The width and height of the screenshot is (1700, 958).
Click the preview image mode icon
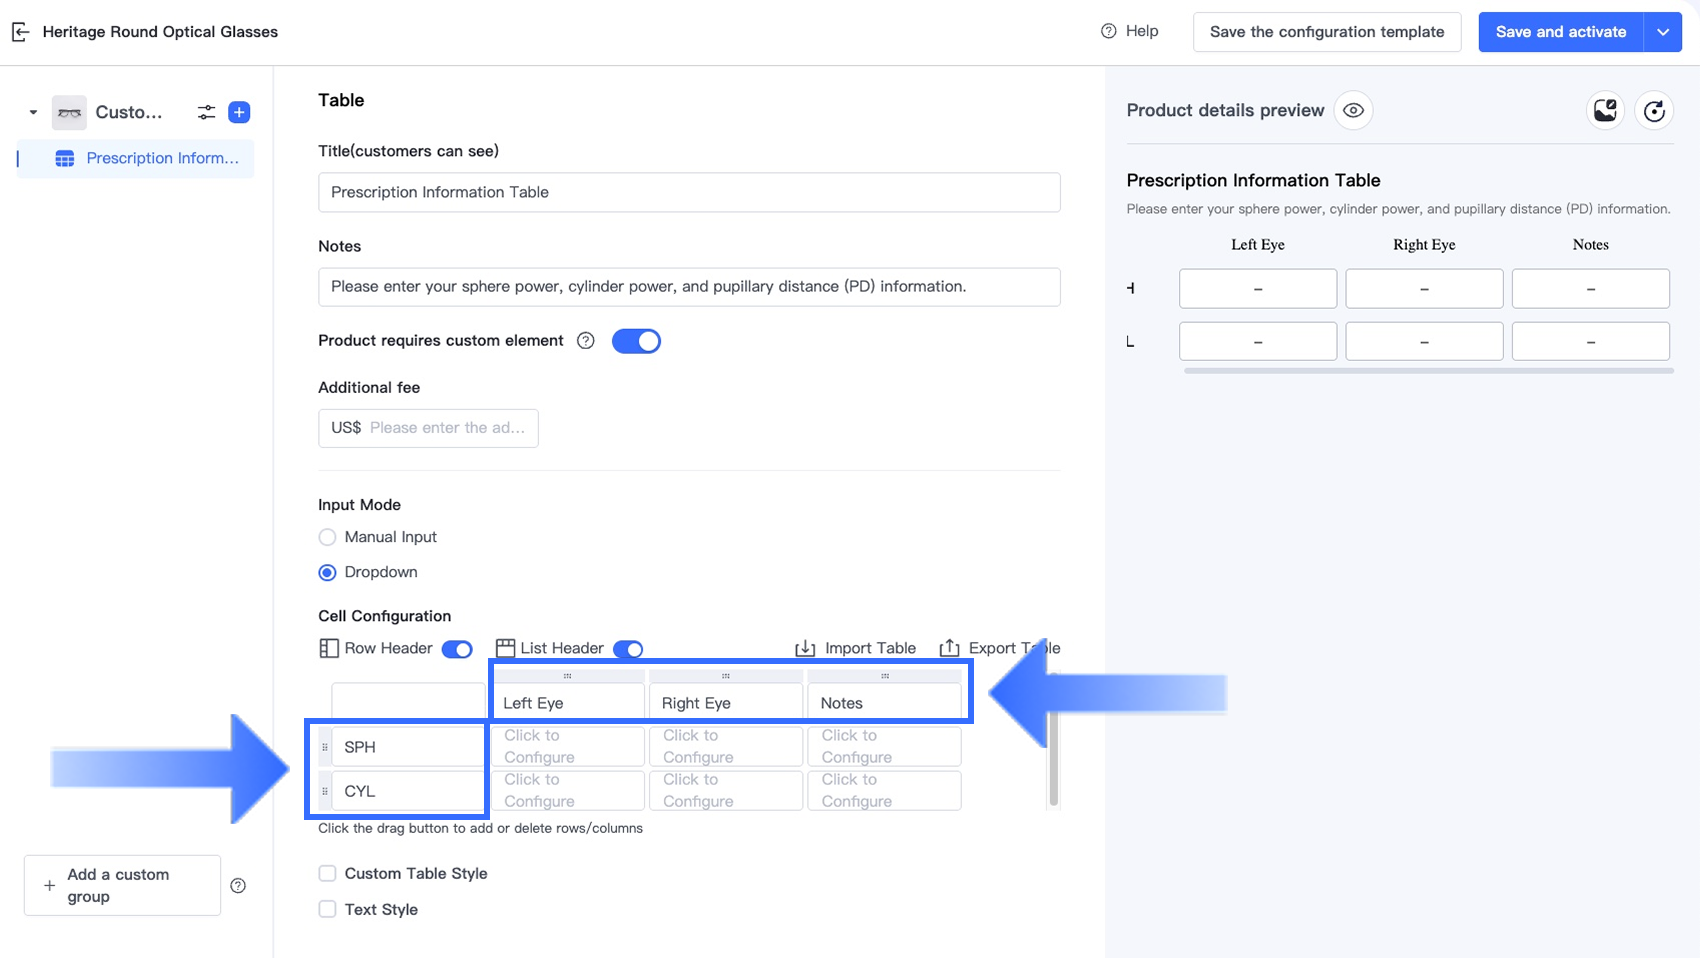coord(1605,110)
